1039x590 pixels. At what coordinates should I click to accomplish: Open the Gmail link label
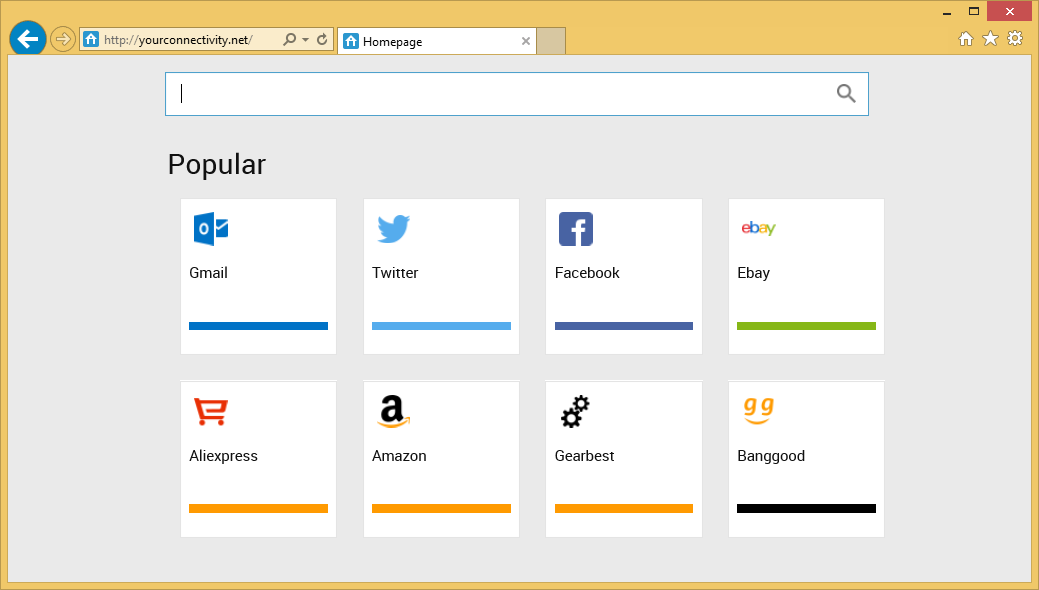pos(208,272)
